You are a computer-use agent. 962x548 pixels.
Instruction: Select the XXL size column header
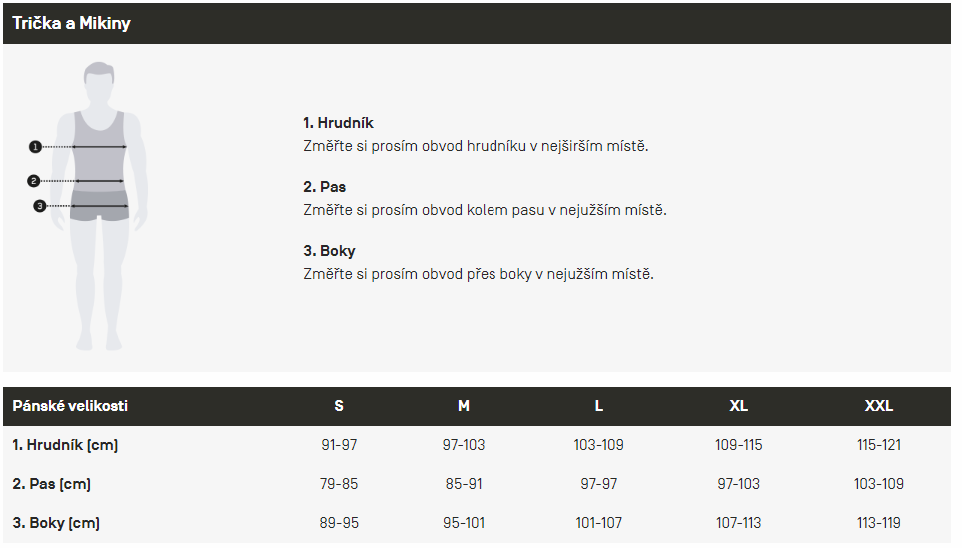(x=879, y=406)
